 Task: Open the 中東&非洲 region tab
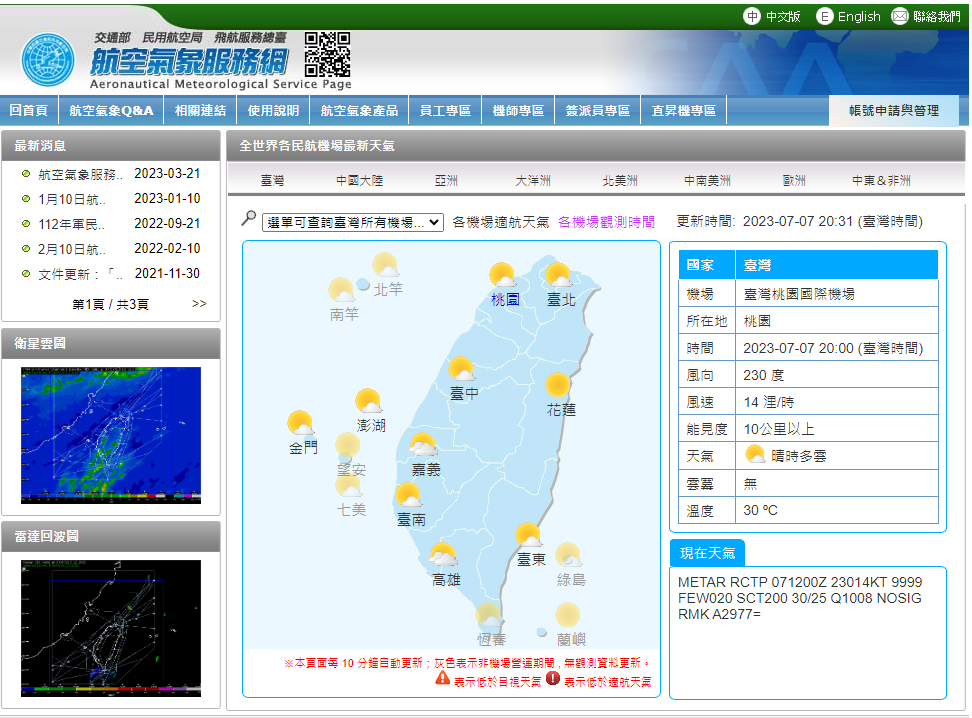[881, 180]
